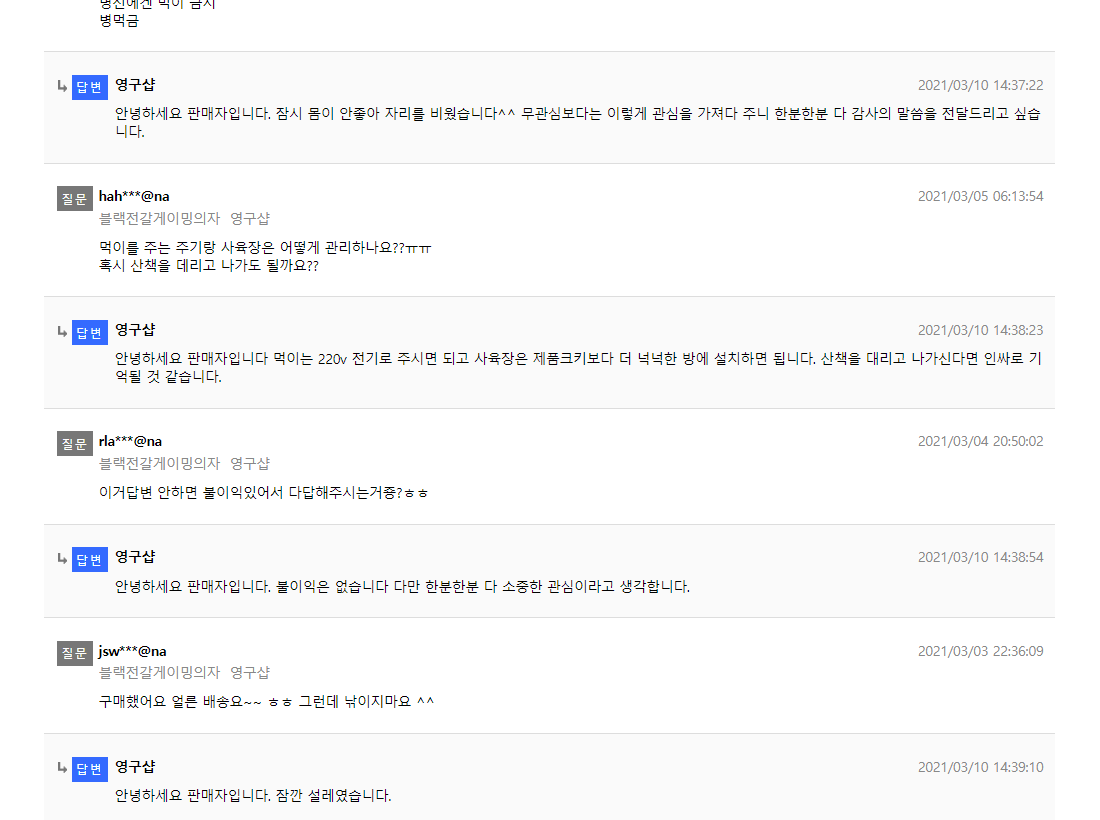Click the 답변 badge at 14:39:10
Screen dimensions: 1100x820
90,769
